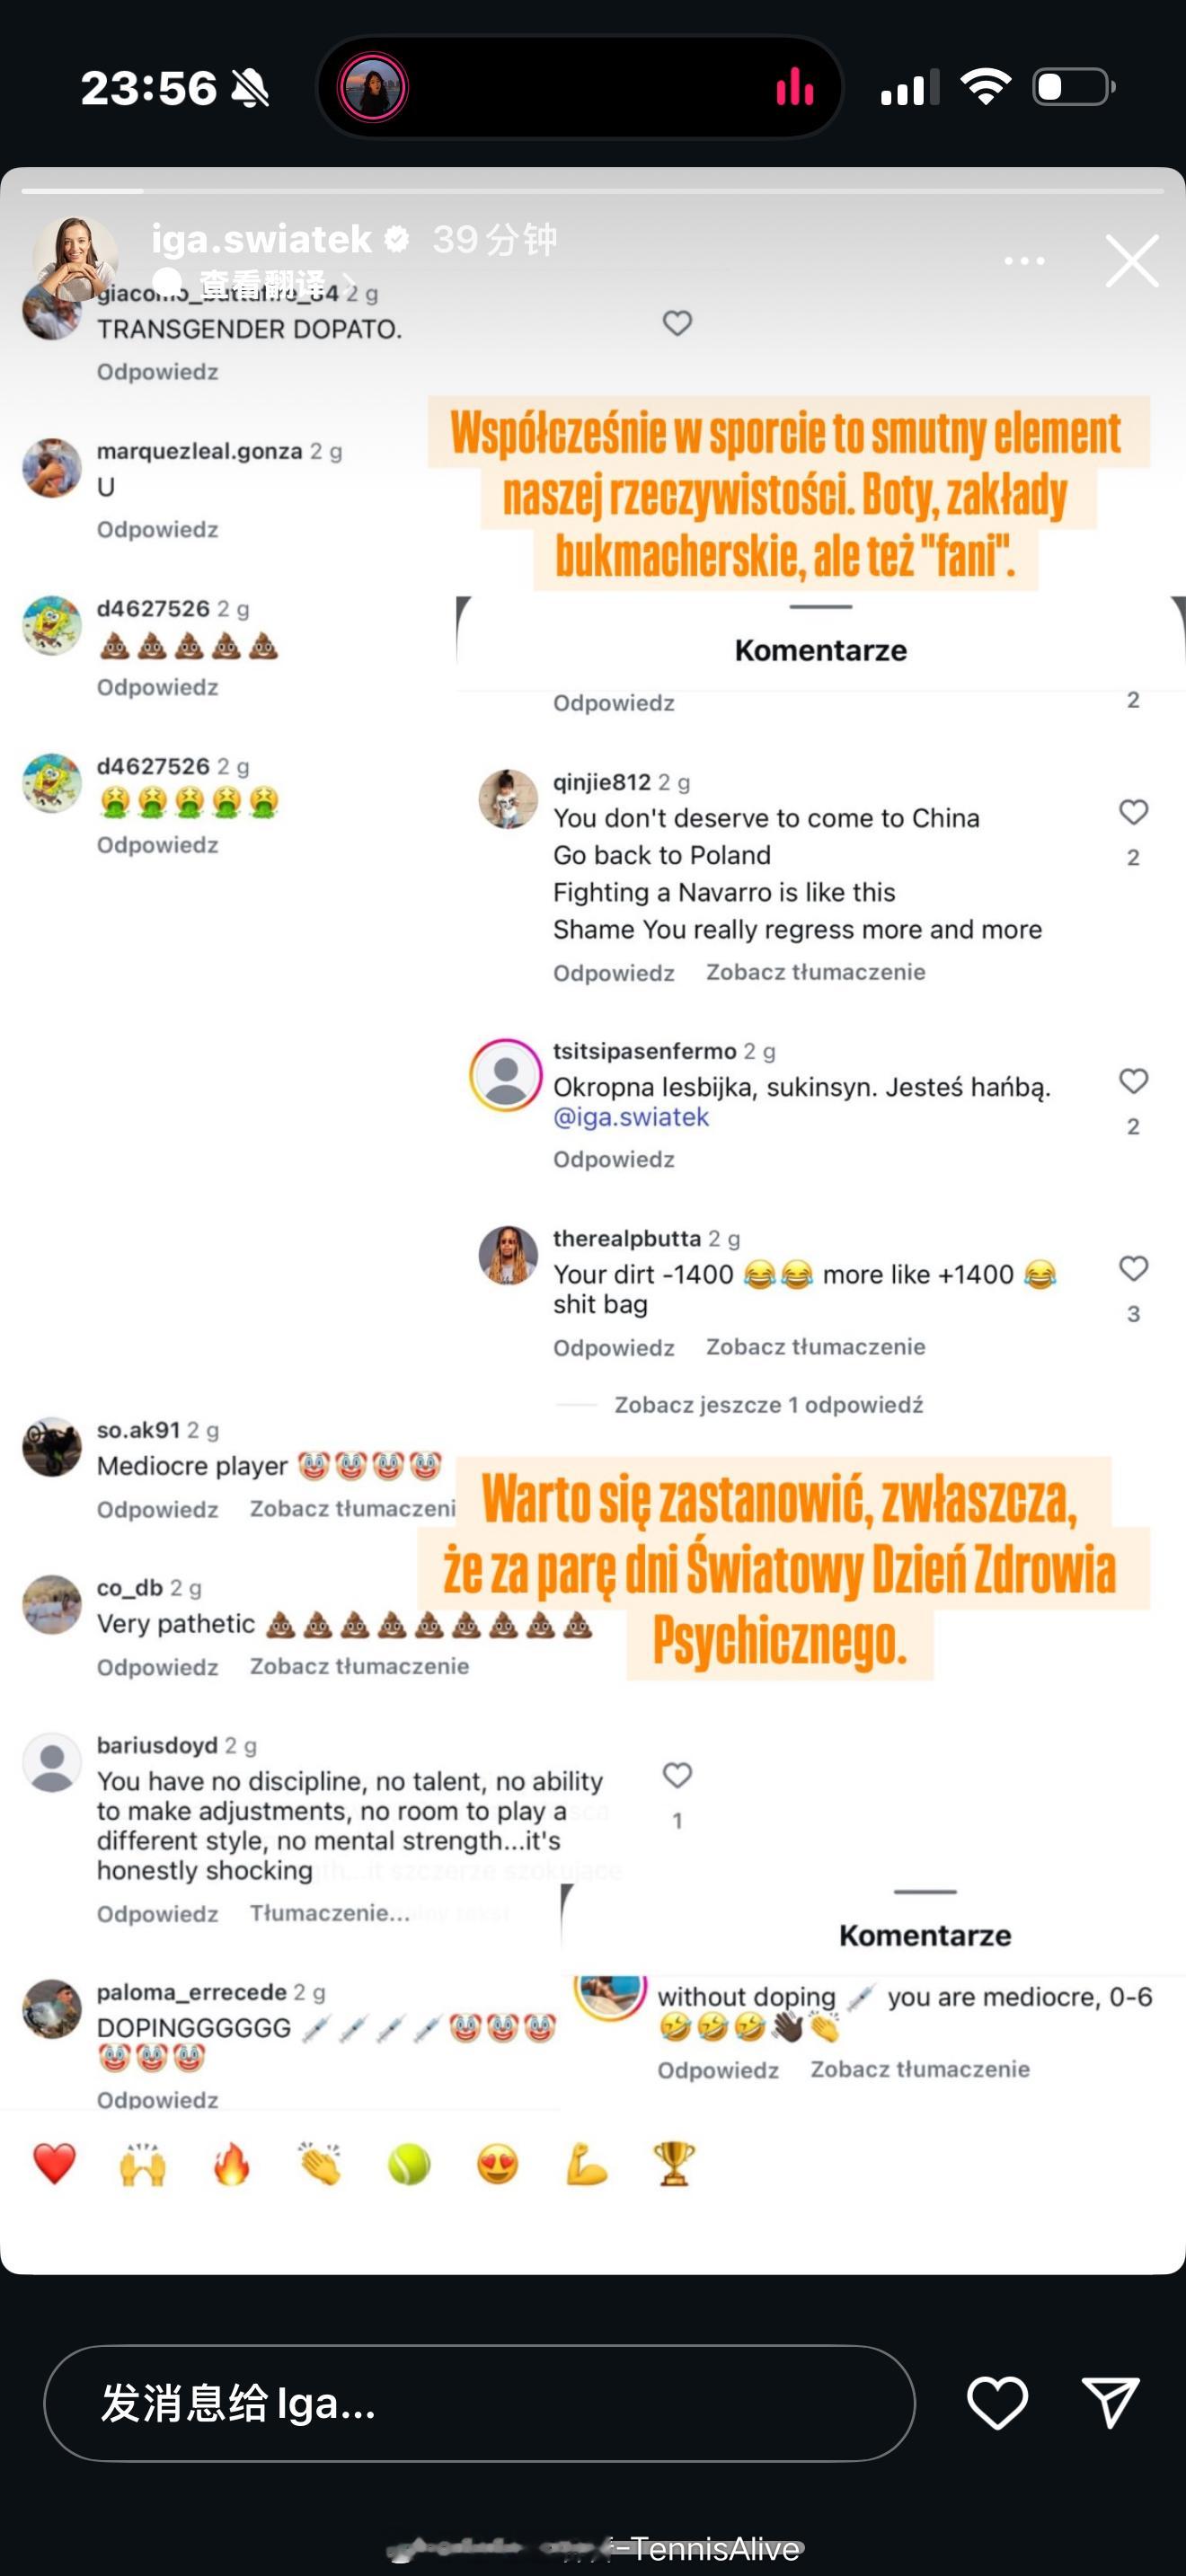Like the qinjie812 comment heart

click(1133, 812)
